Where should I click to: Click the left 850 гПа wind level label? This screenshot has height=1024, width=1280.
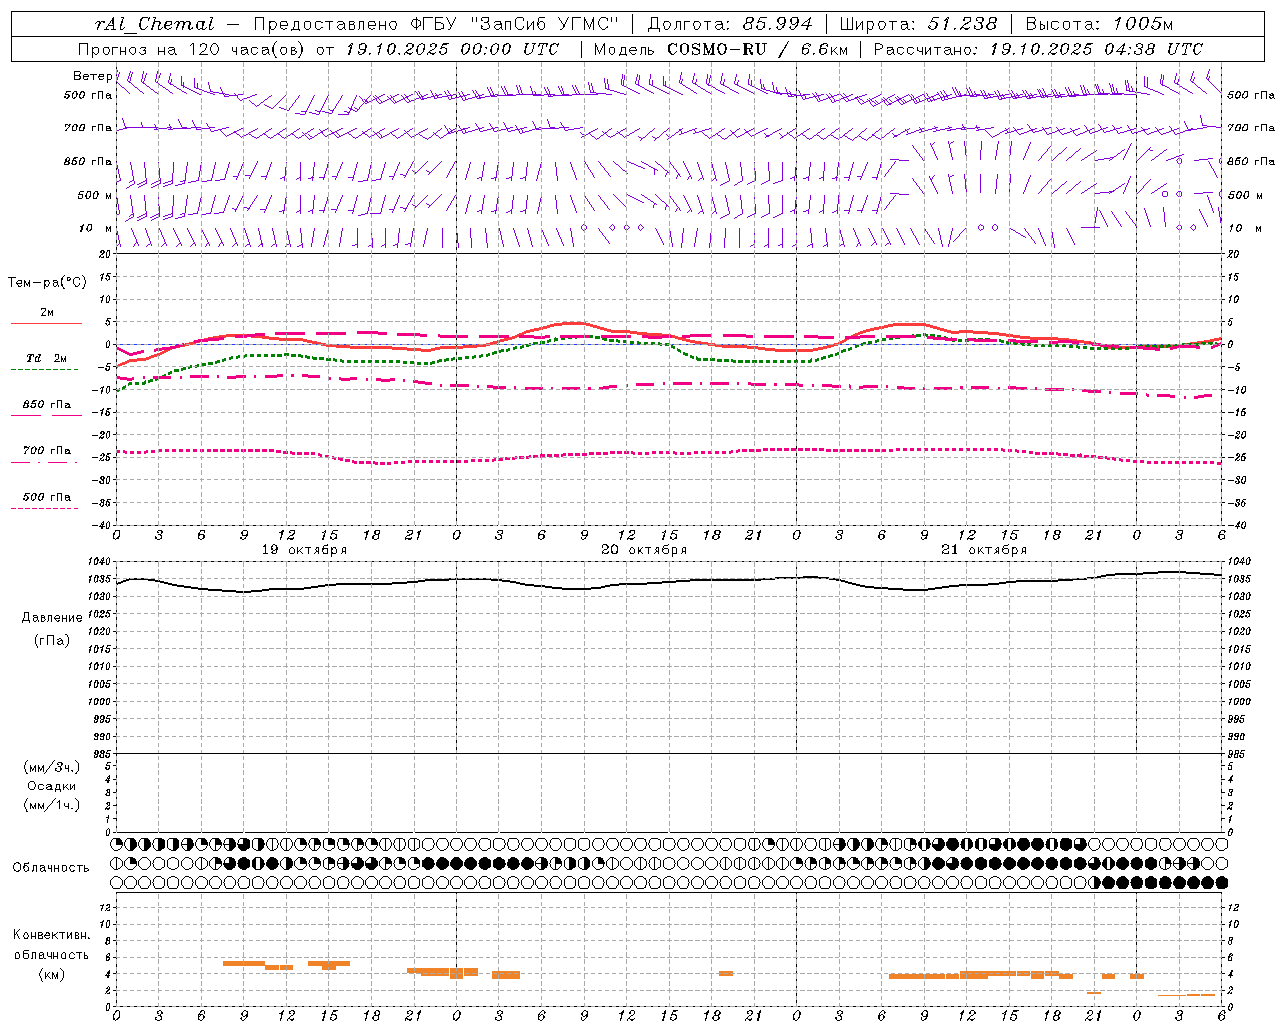(x=88, y=161)
